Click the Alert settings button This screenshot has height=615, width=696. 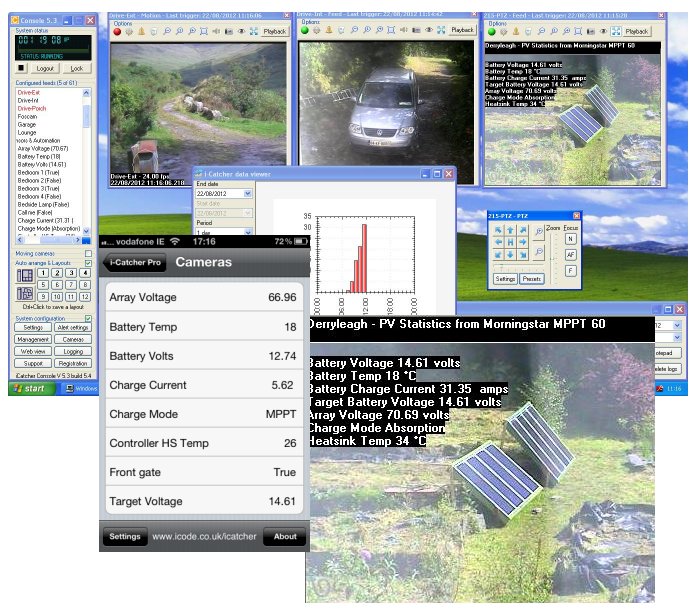point(72,327)
